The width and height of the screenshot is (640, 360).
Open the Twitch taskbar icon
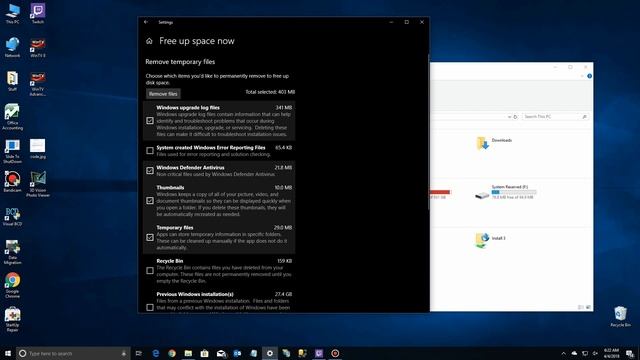[x=319, y=353]
